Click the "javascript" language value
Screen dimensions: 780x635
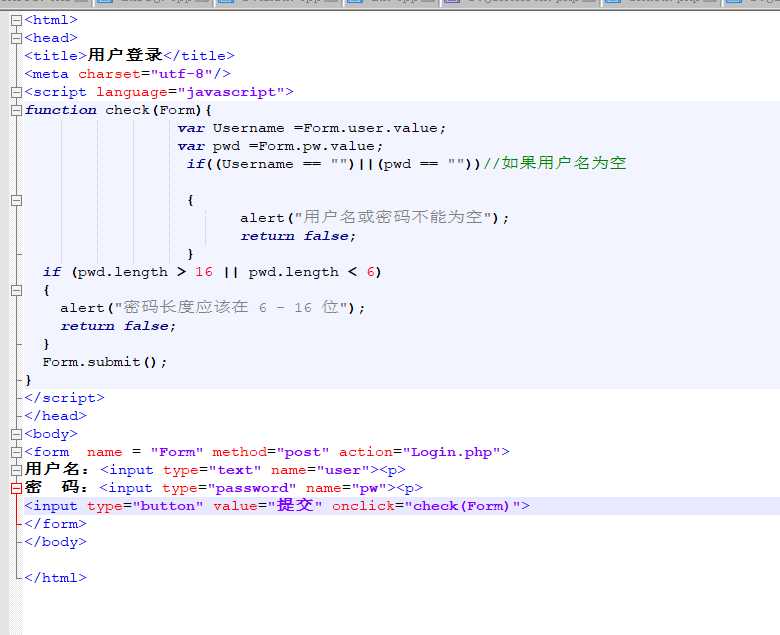pyautogui.click(x=231, y=92)
